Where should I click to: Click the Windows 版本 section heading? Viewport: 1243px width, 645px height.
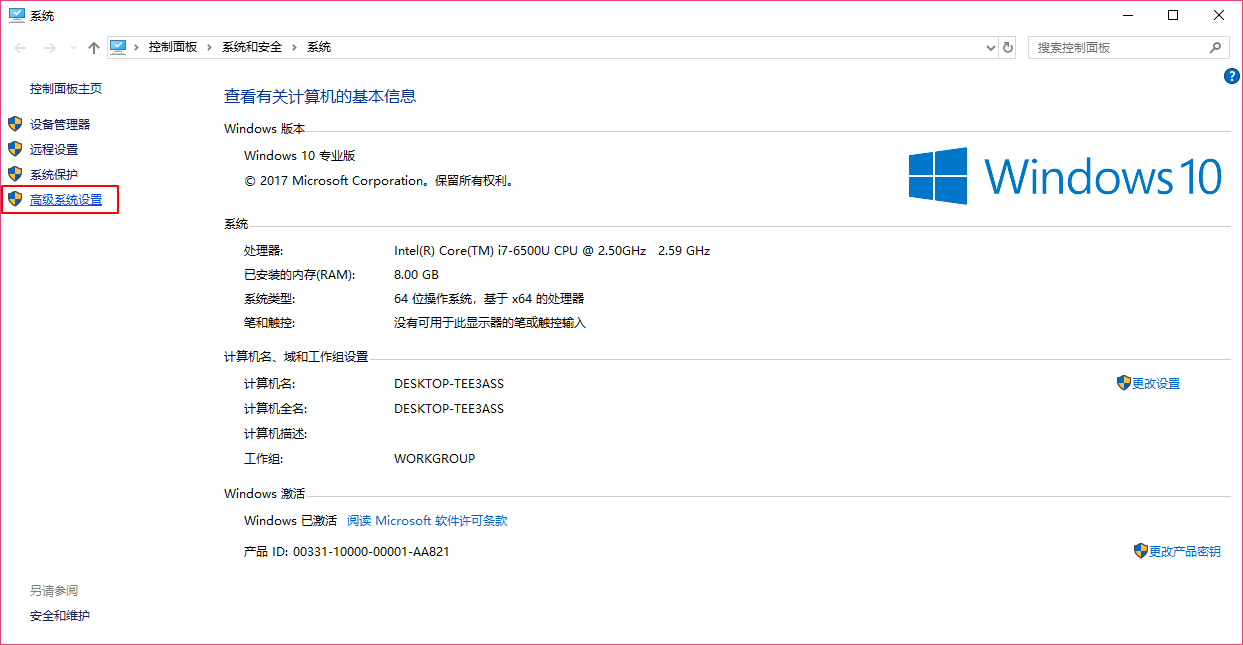(265, 129)
